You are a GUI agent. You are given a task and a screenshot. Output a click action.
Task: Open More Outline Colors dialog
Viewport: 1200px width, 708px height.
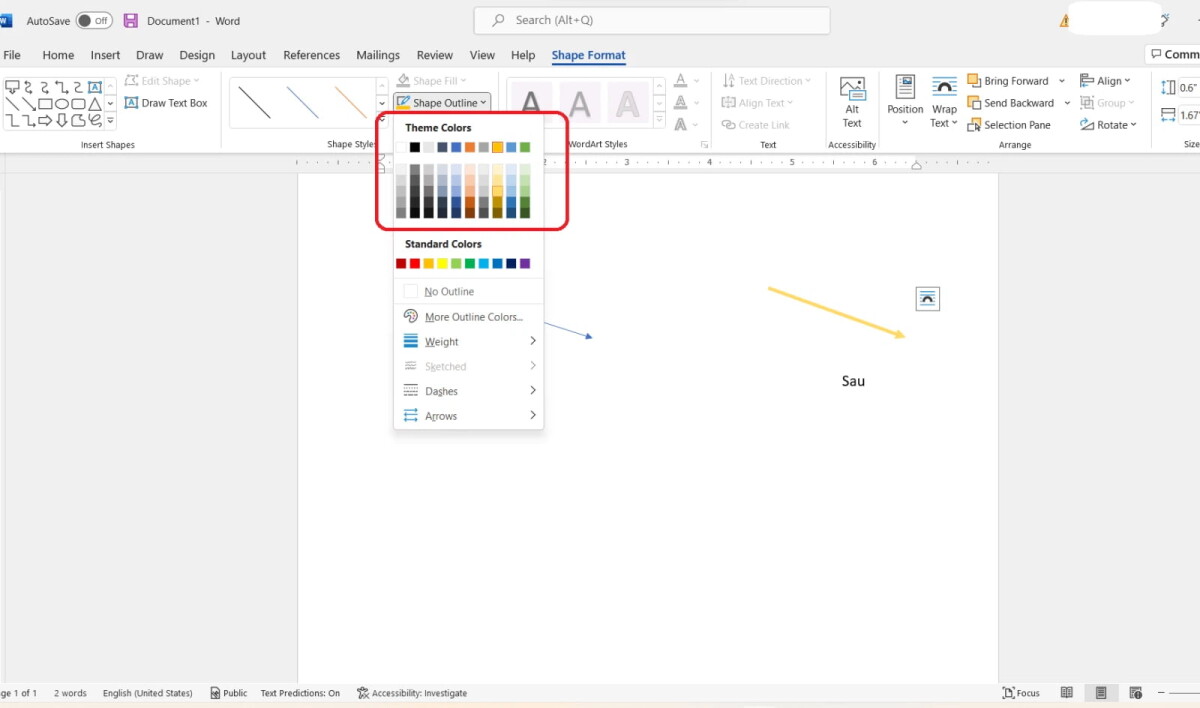(473, 317)
